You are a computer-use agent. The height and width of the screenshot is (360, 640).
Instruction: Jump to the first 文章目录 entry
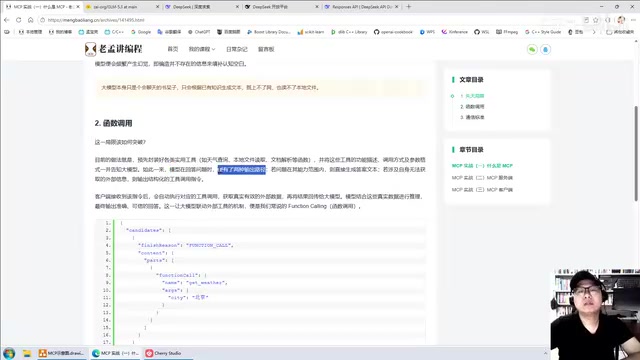[472, 96]
